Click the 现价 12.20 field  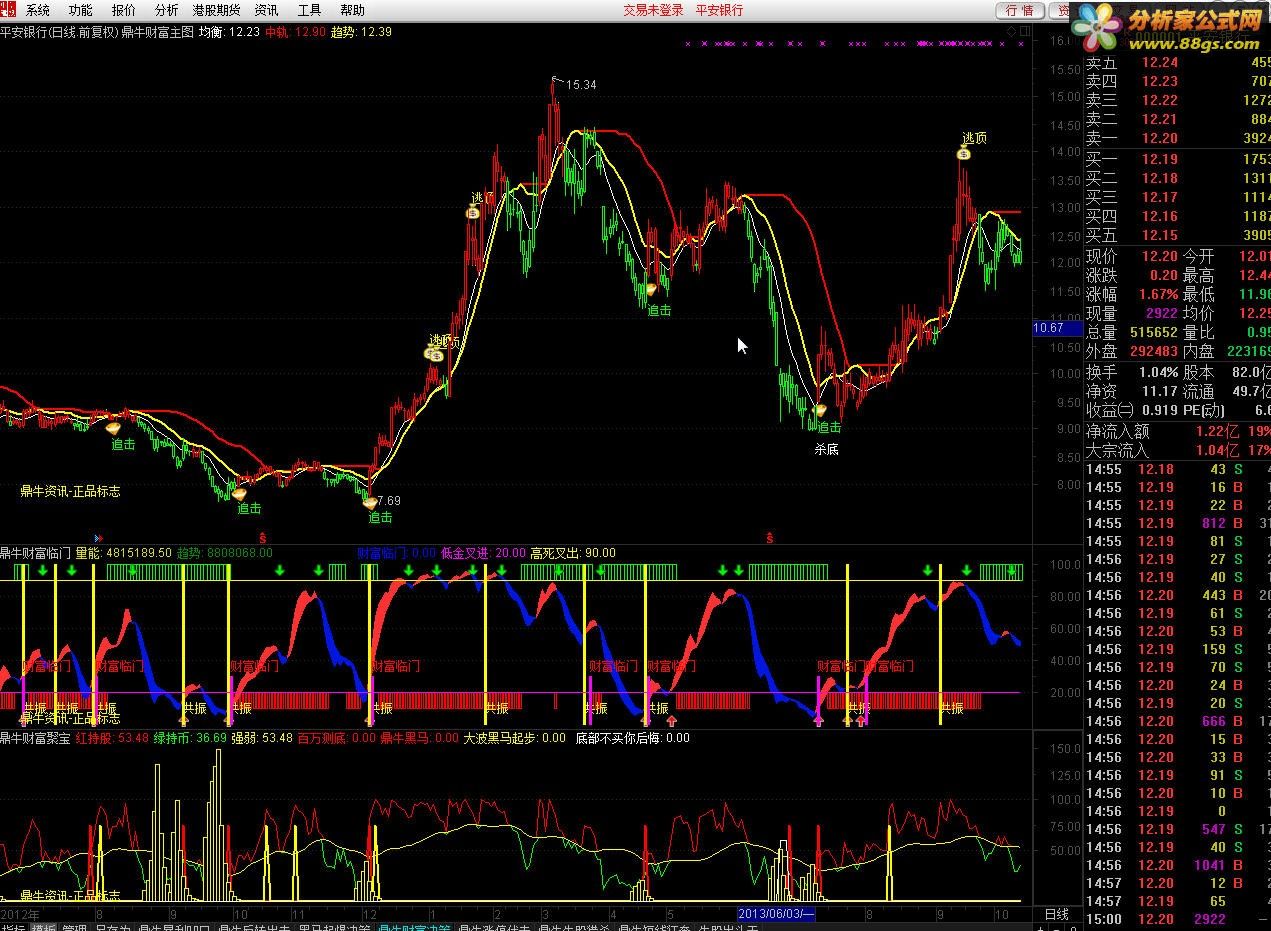click(x=1132, y=257)
